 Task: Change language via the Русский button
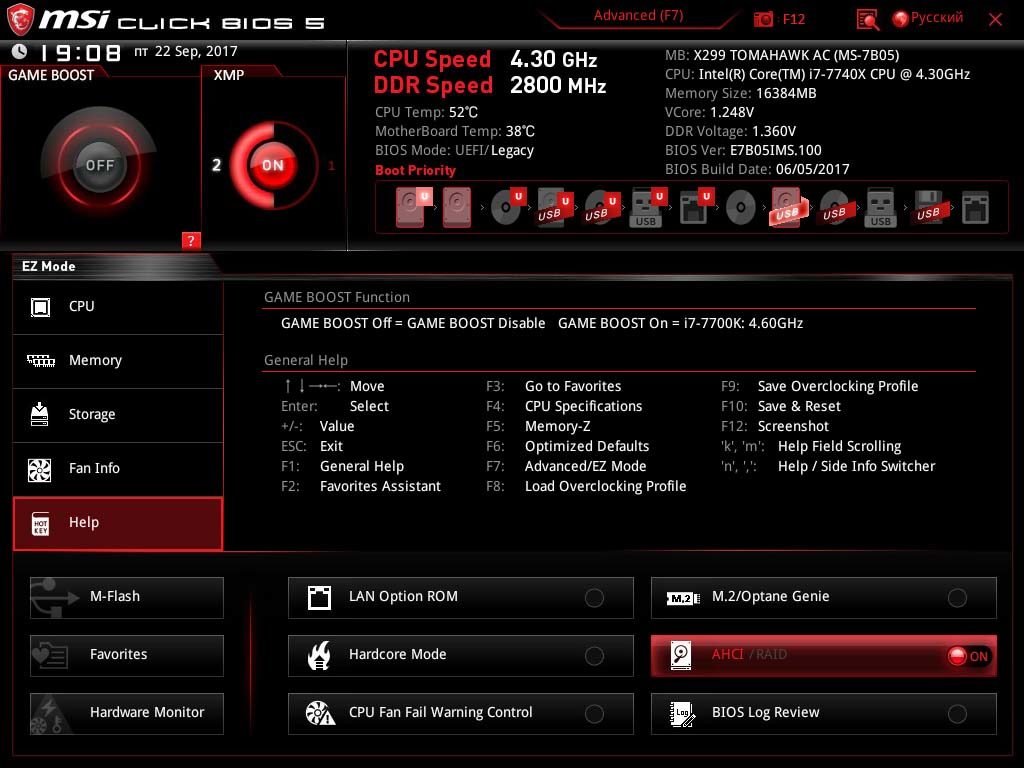click(927, 18)
